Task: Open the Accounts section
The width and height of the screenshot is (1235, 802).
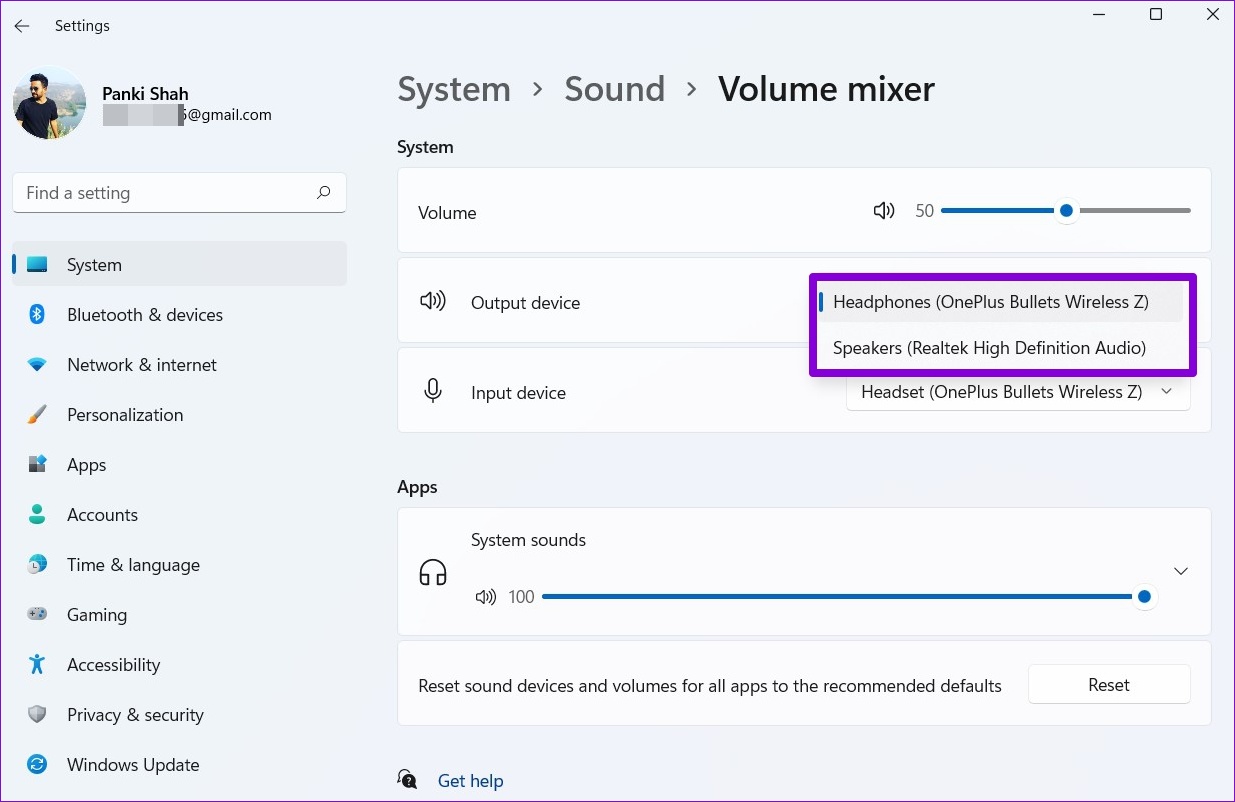Action: [179, 515]
